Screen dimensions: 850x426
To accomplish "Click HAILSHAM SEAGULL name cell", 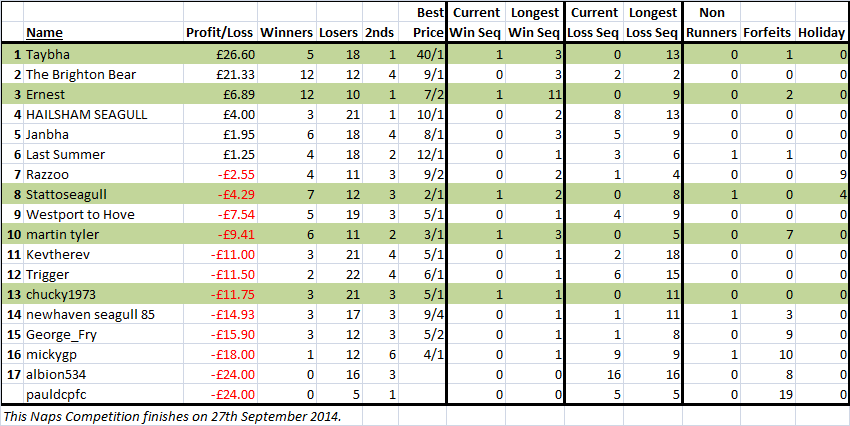I will point(104,114).
